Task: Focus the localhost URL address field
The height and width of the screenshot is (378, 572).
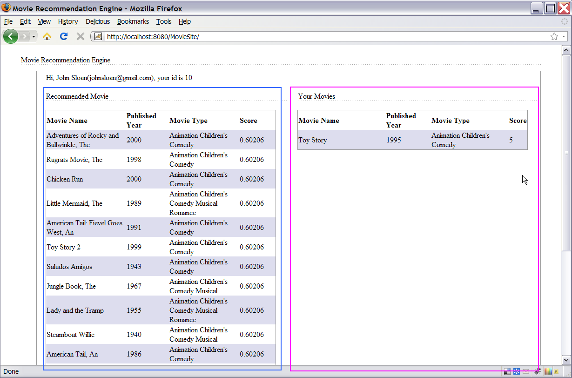Action: (326, 36)
